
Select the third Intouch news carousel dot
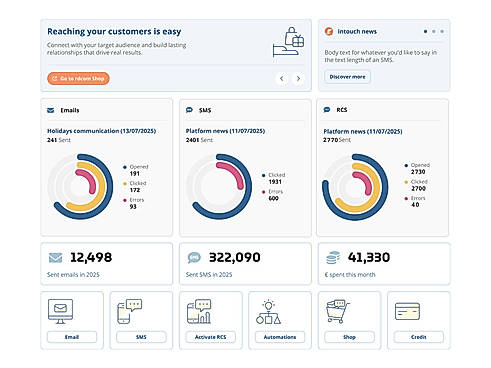click(x=442, y=31)
